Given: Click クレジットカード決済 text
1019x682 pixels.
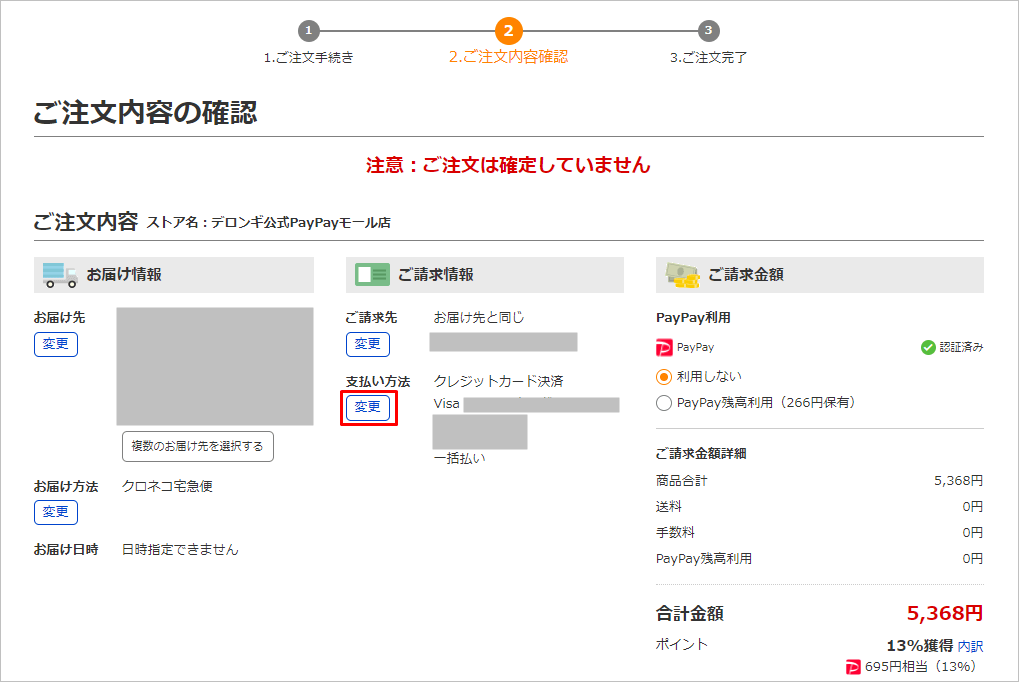Looking at the screenshot, I should tap(498, 381).
